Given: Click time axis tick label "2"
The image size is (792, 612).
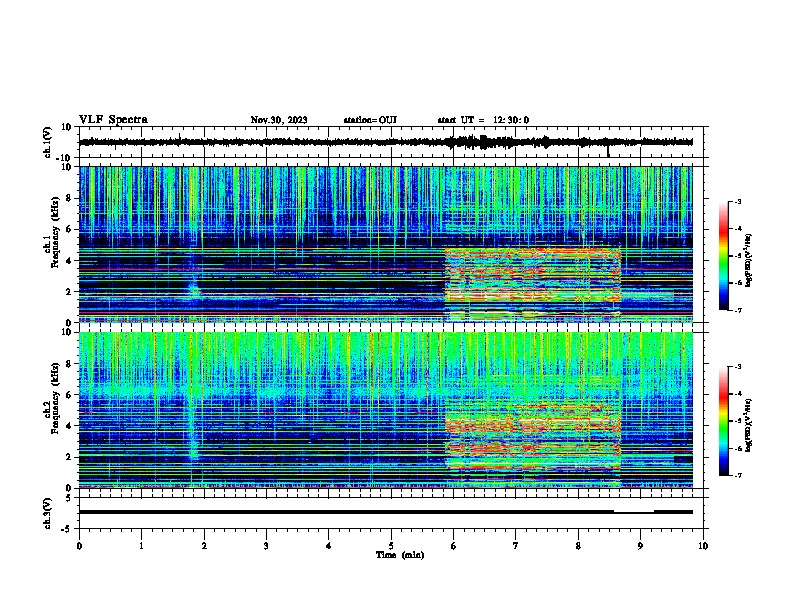Looking at the screenshot, I should [204, 546].
